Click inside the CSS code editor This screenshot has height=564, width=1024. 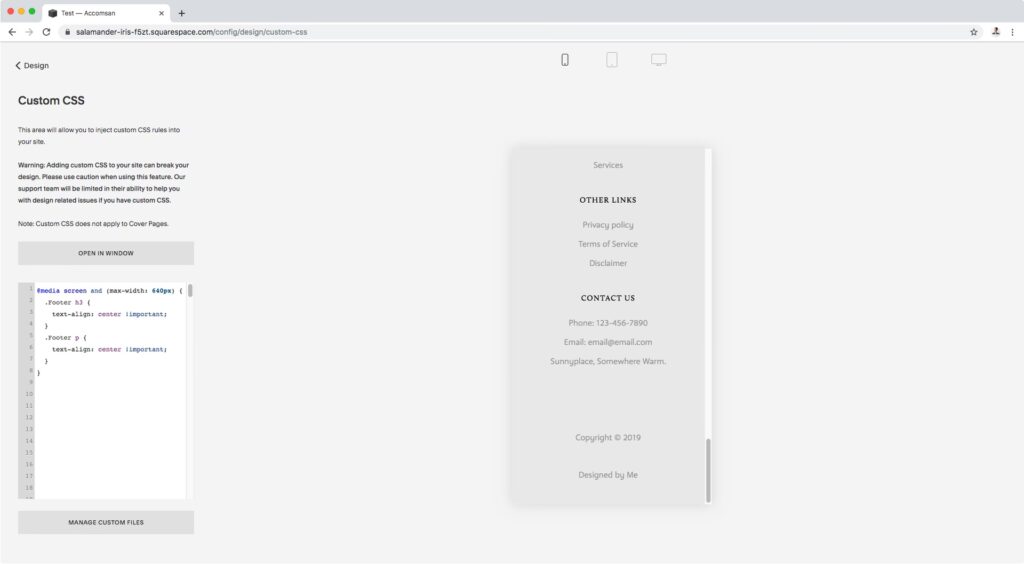pyautogui.click(x=110, y=420)
